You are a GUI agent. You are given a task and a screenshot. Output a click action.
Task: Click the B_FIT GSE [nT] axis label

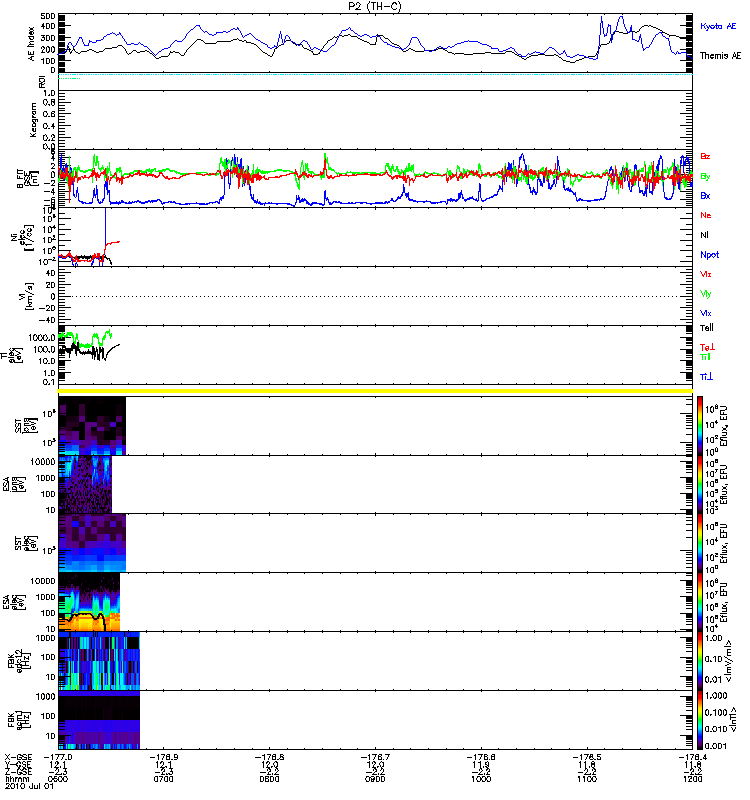(28, 179)
